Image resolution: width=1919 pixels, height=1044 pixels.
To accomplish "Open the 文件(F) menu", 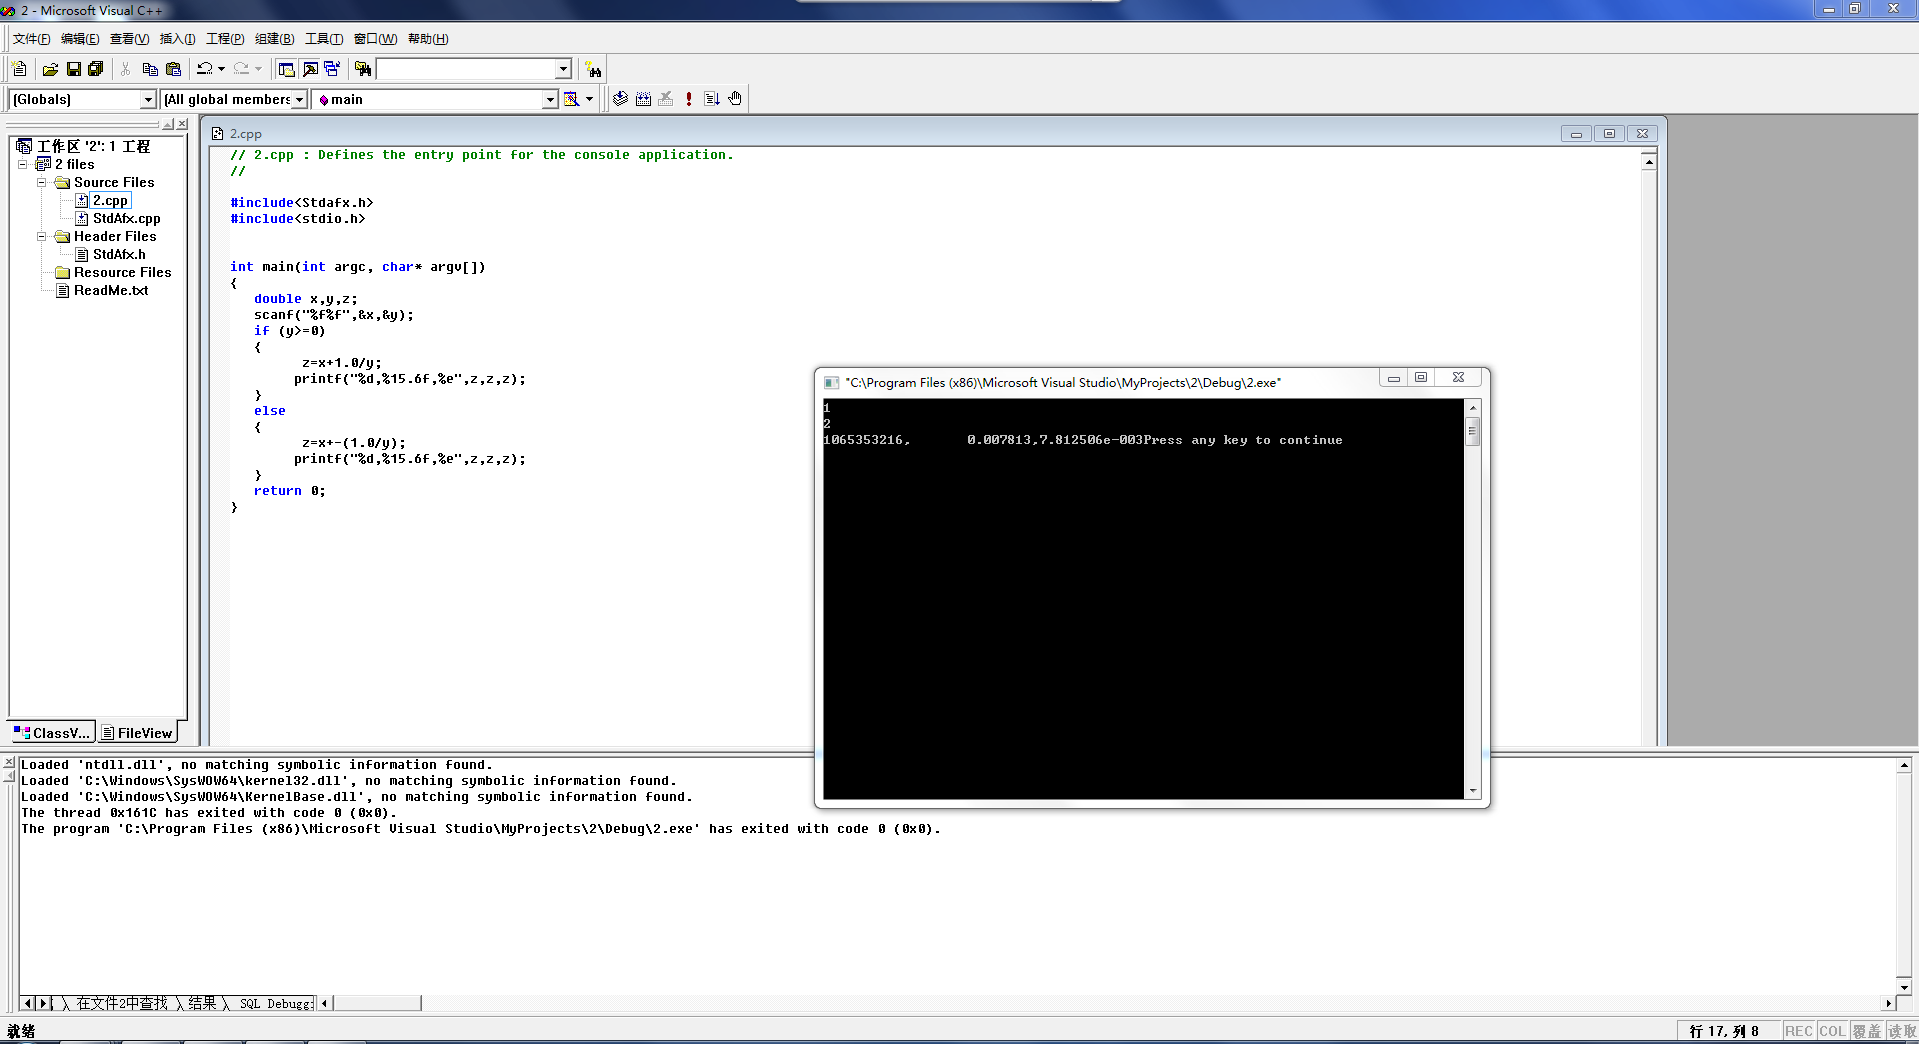I will 31,39.
